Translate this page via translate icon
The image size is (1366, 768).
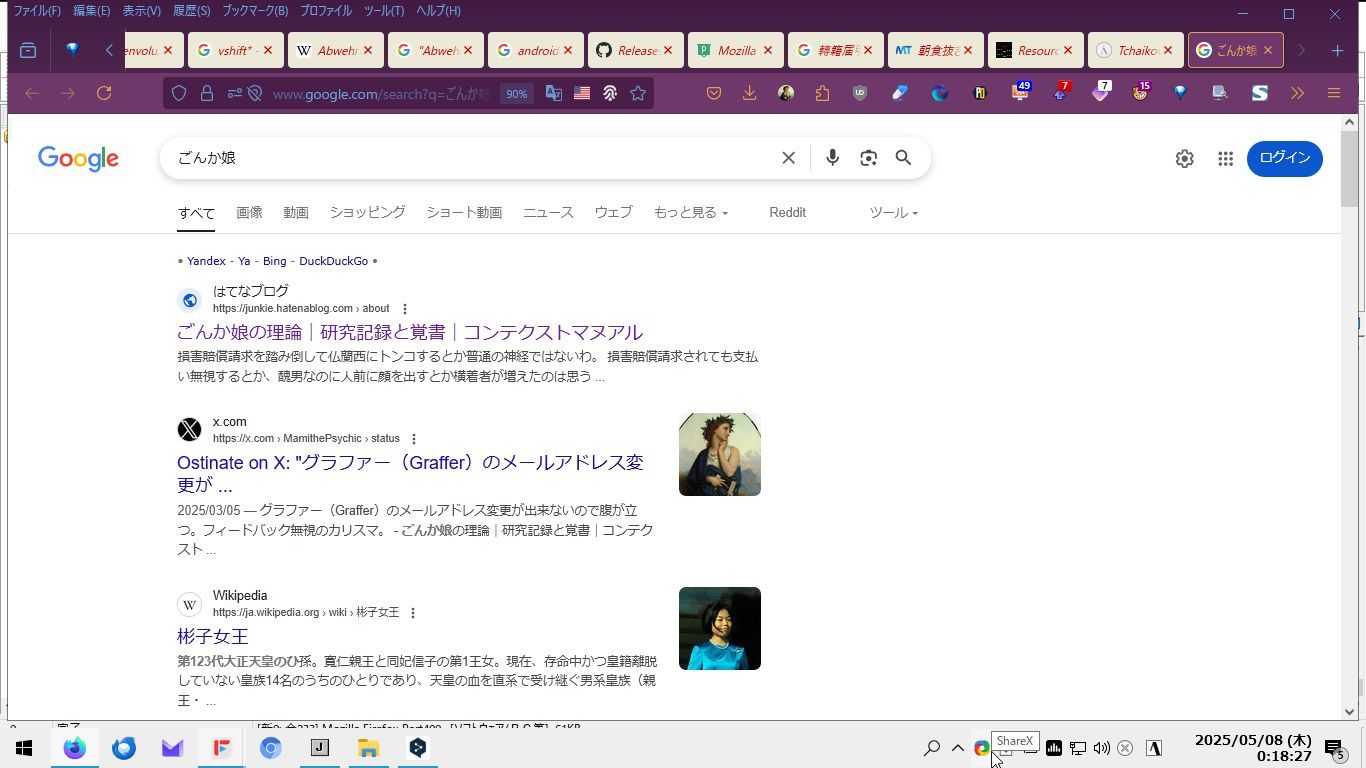553,93
